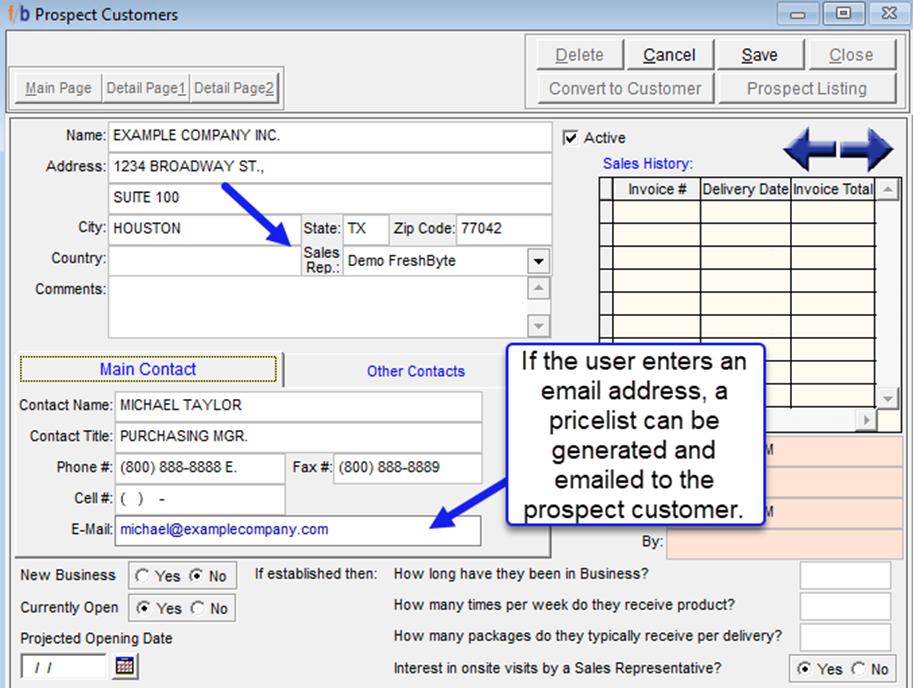
Task: Click the Cancel button
Action: tap(669, 55)
